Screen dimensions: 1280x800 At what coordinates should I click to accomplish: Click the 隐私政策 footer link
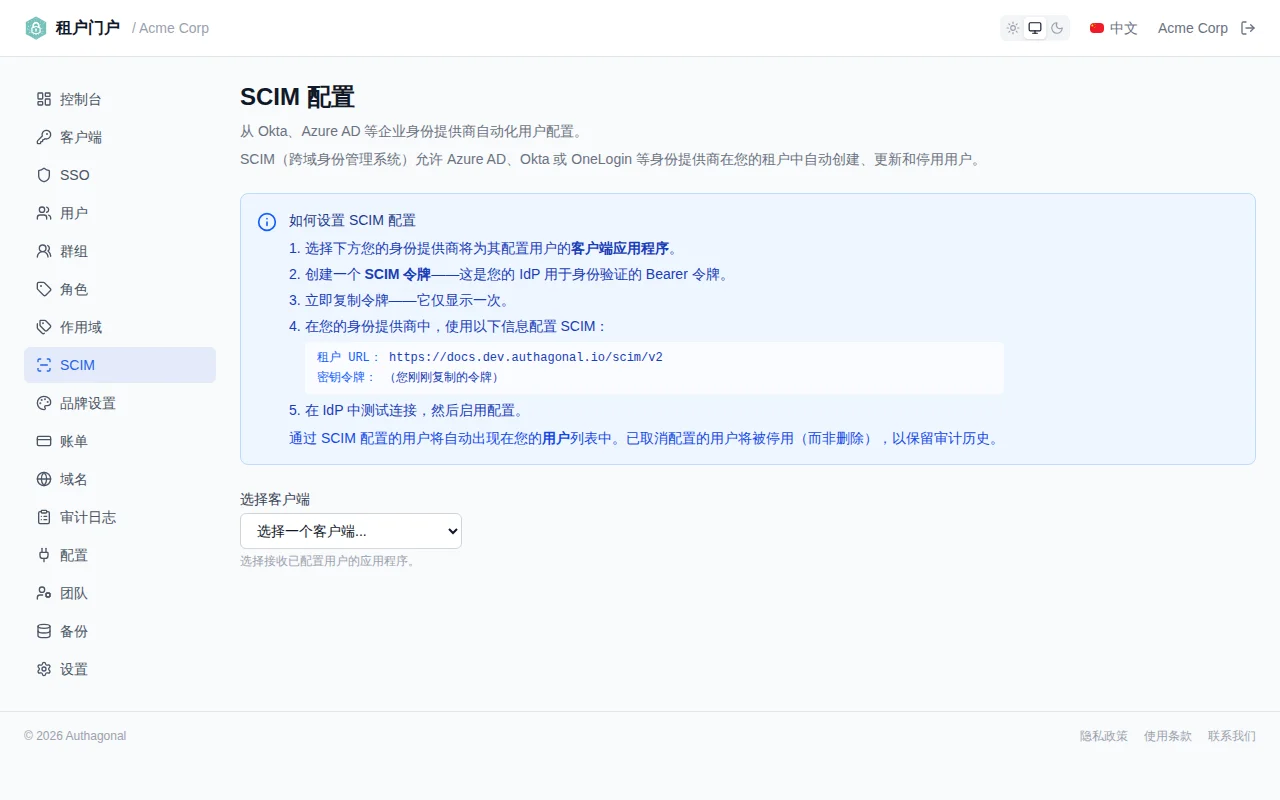click(x=1104, y=736)
